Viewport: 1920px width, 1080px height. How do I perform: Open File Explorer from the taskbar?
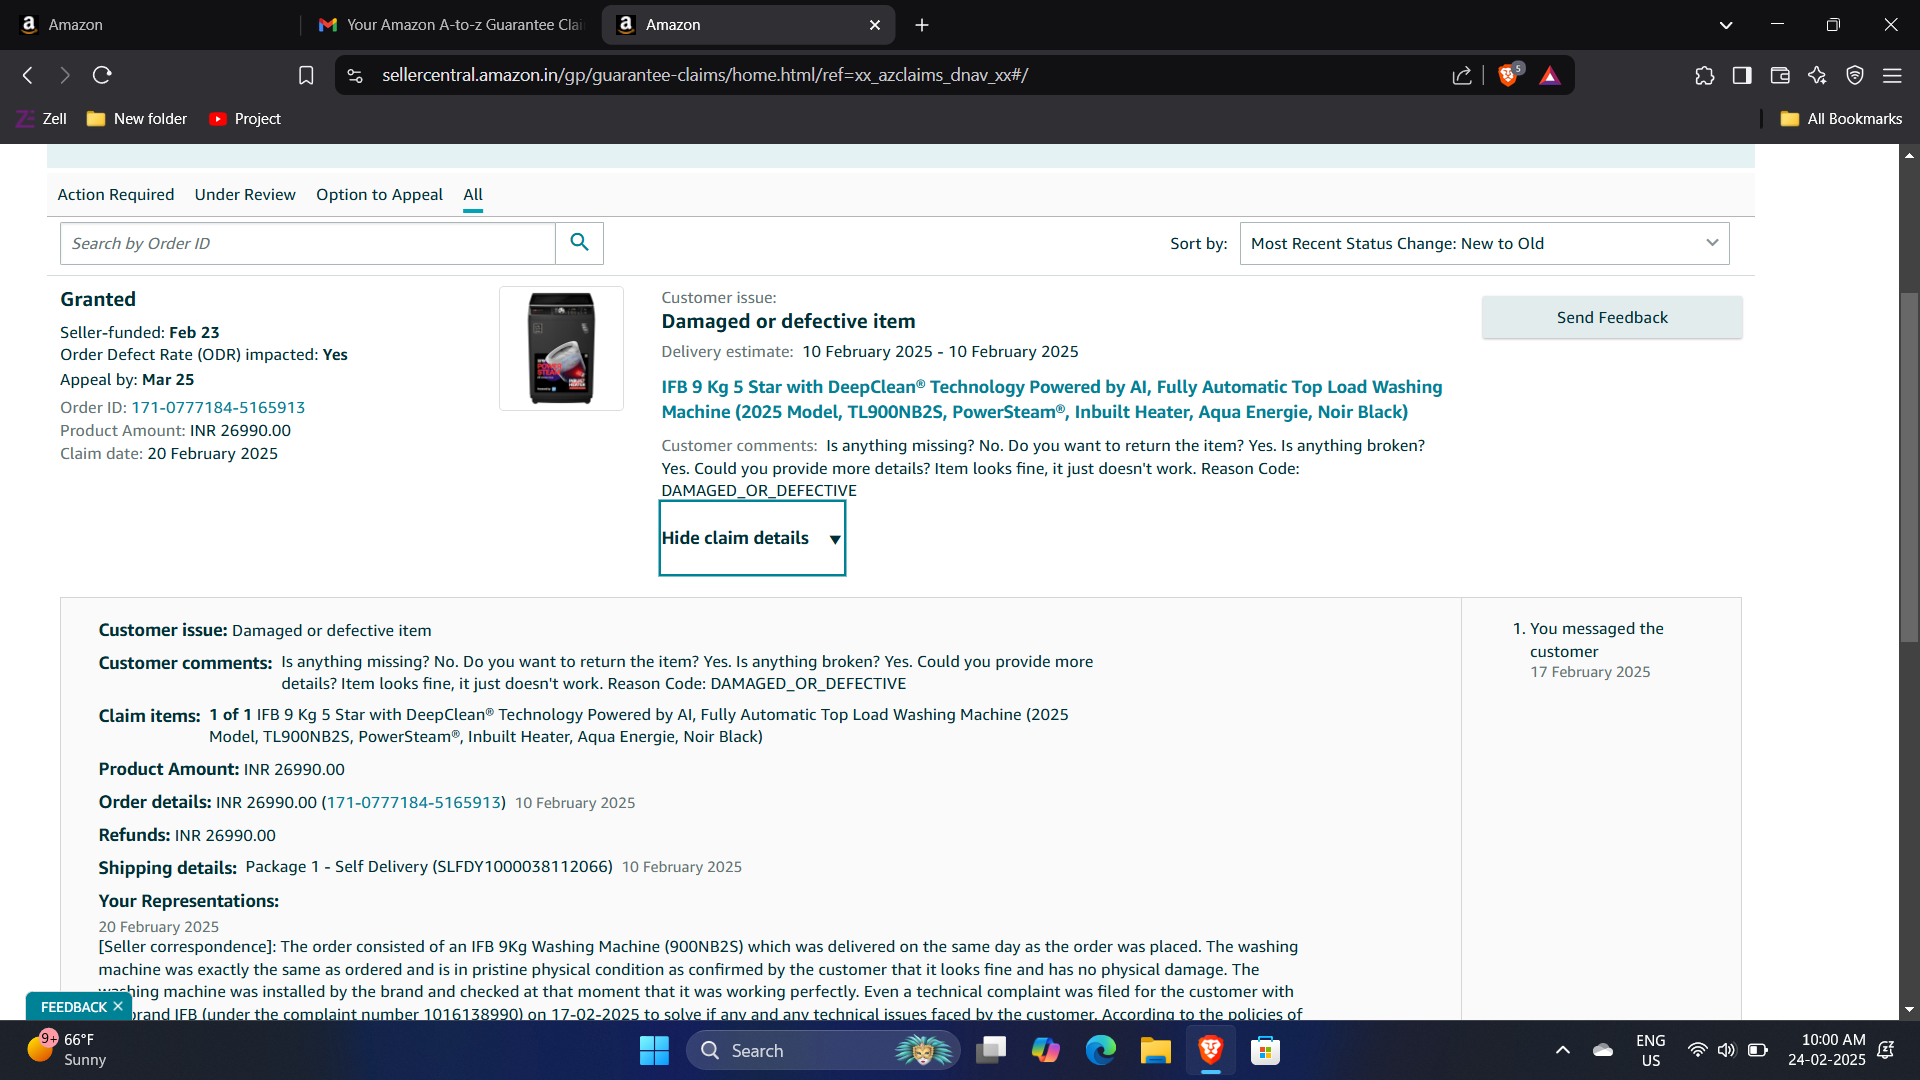1156,1051
